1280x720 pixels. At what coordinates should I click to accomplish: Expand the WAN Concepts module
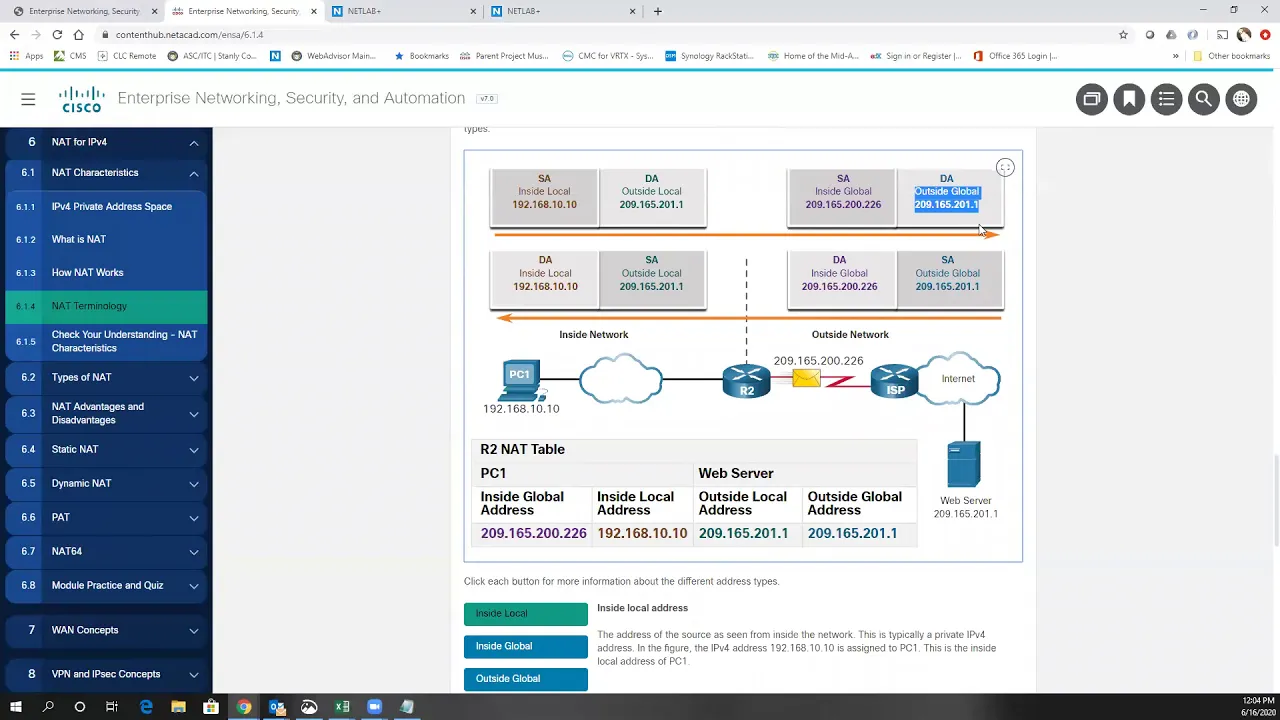tap(194, 631)
